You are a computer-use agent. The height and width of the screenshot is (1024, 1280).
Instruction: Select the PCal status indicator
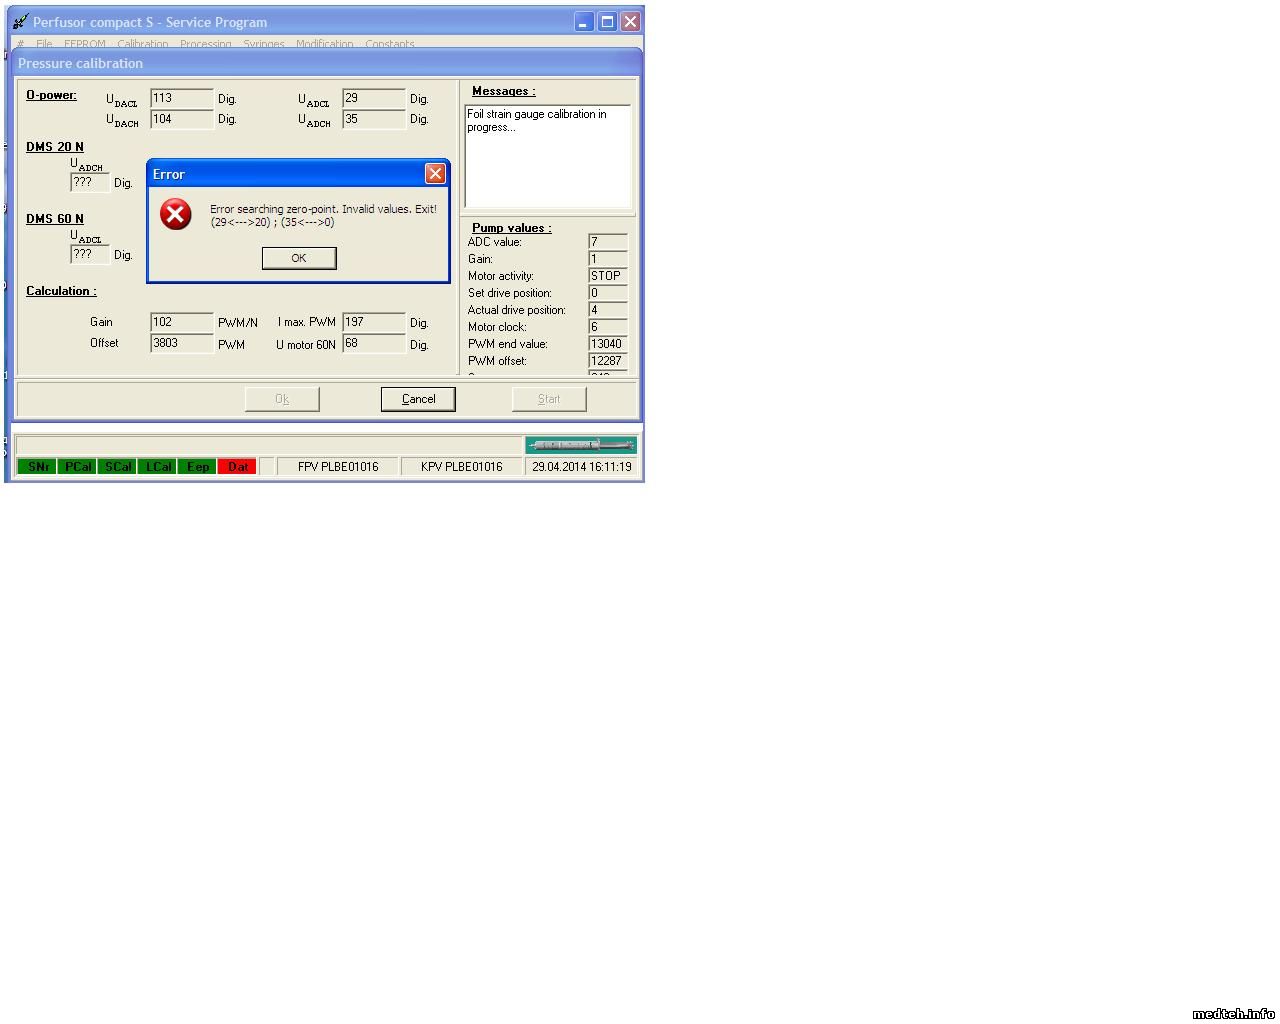tap(78, 467)
